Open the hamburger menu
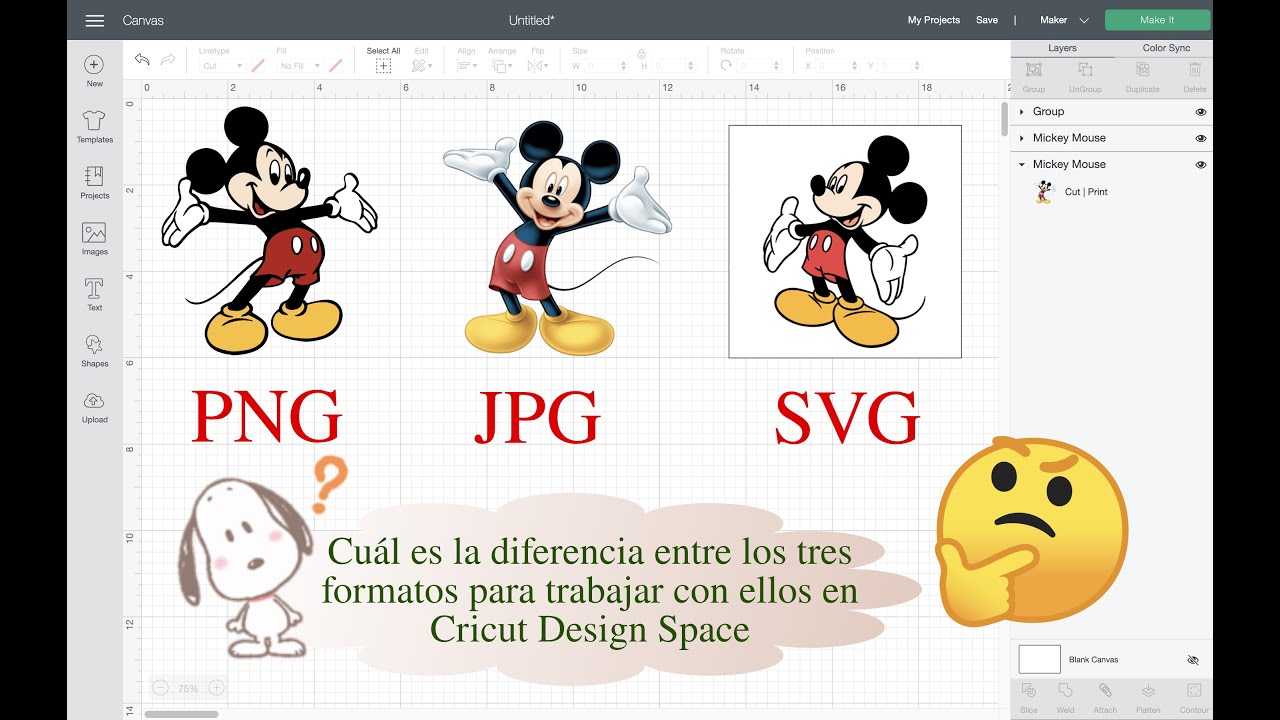The image size is (1280, 720). [x=95, y=20]
